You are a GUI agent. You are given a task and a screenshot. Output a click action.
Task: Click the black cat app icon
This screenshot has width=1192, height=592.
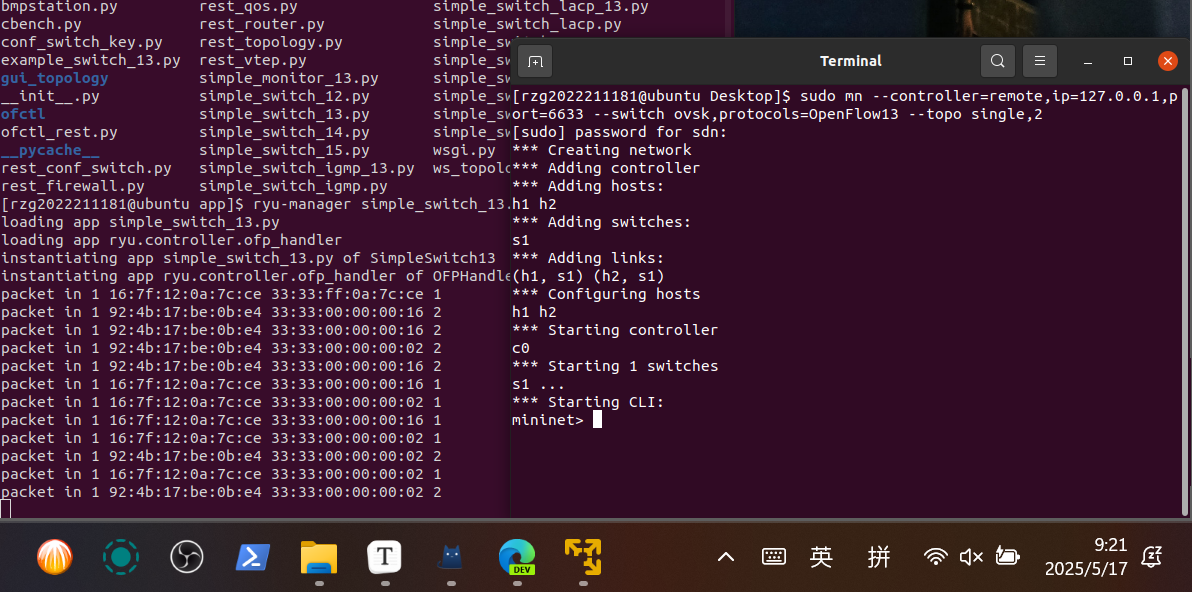pos(450,556)
